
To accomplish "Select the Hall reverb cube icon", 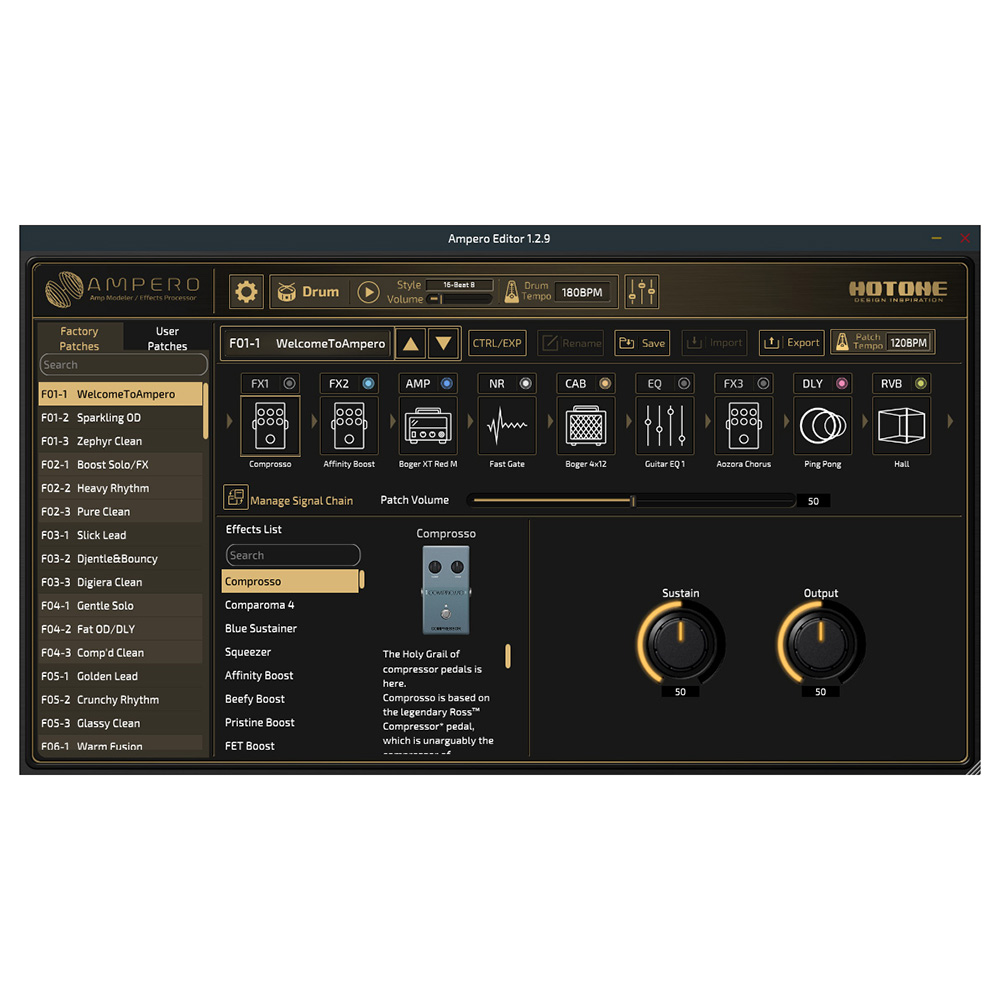I will pos(901,426).
